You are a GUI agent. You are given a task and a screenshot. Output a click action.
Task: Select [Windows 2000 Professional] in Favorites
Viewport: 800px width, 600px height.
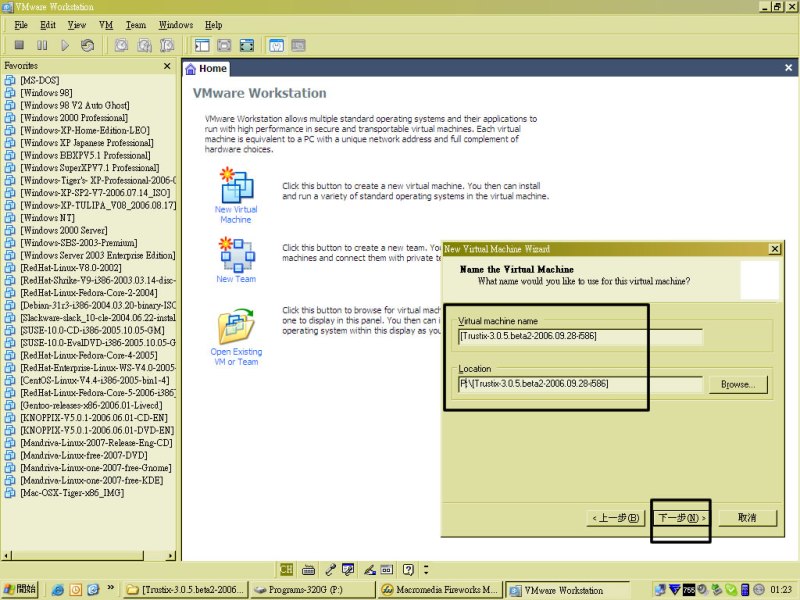[74, 118]
